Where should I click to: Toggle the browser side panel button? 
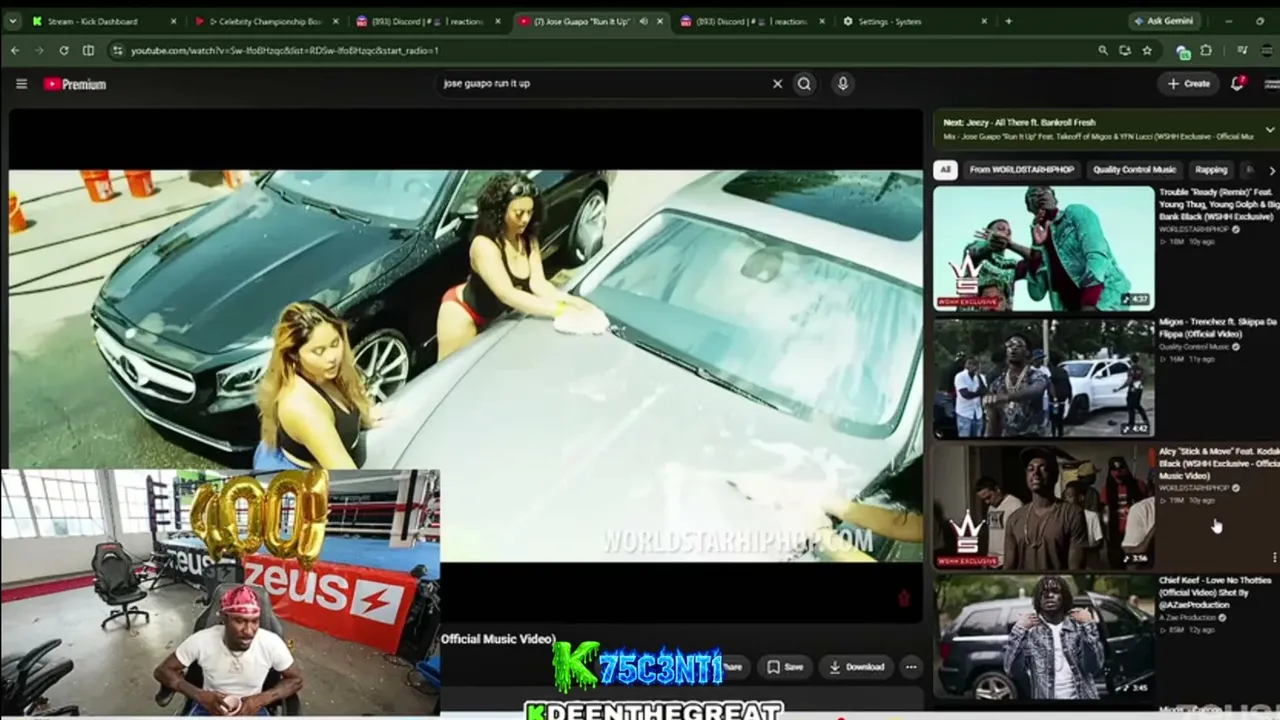(88, 50)
